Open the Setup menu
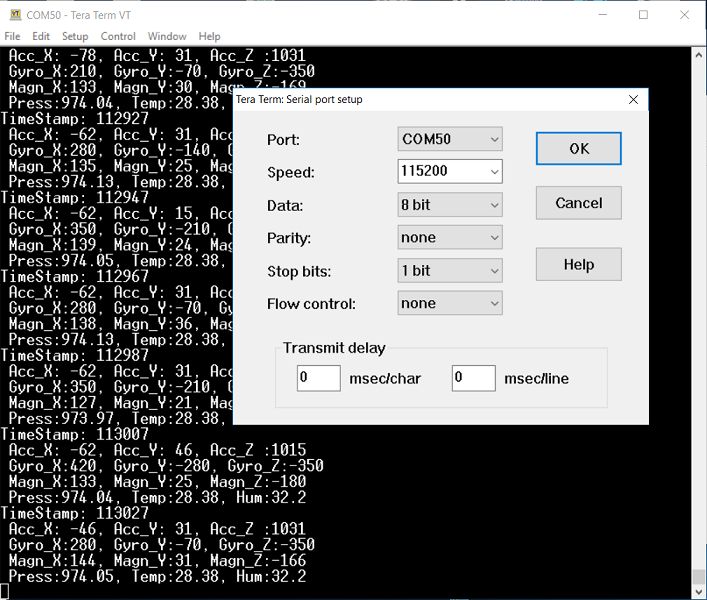Screen dimensions: 707x600 (75, 37)
